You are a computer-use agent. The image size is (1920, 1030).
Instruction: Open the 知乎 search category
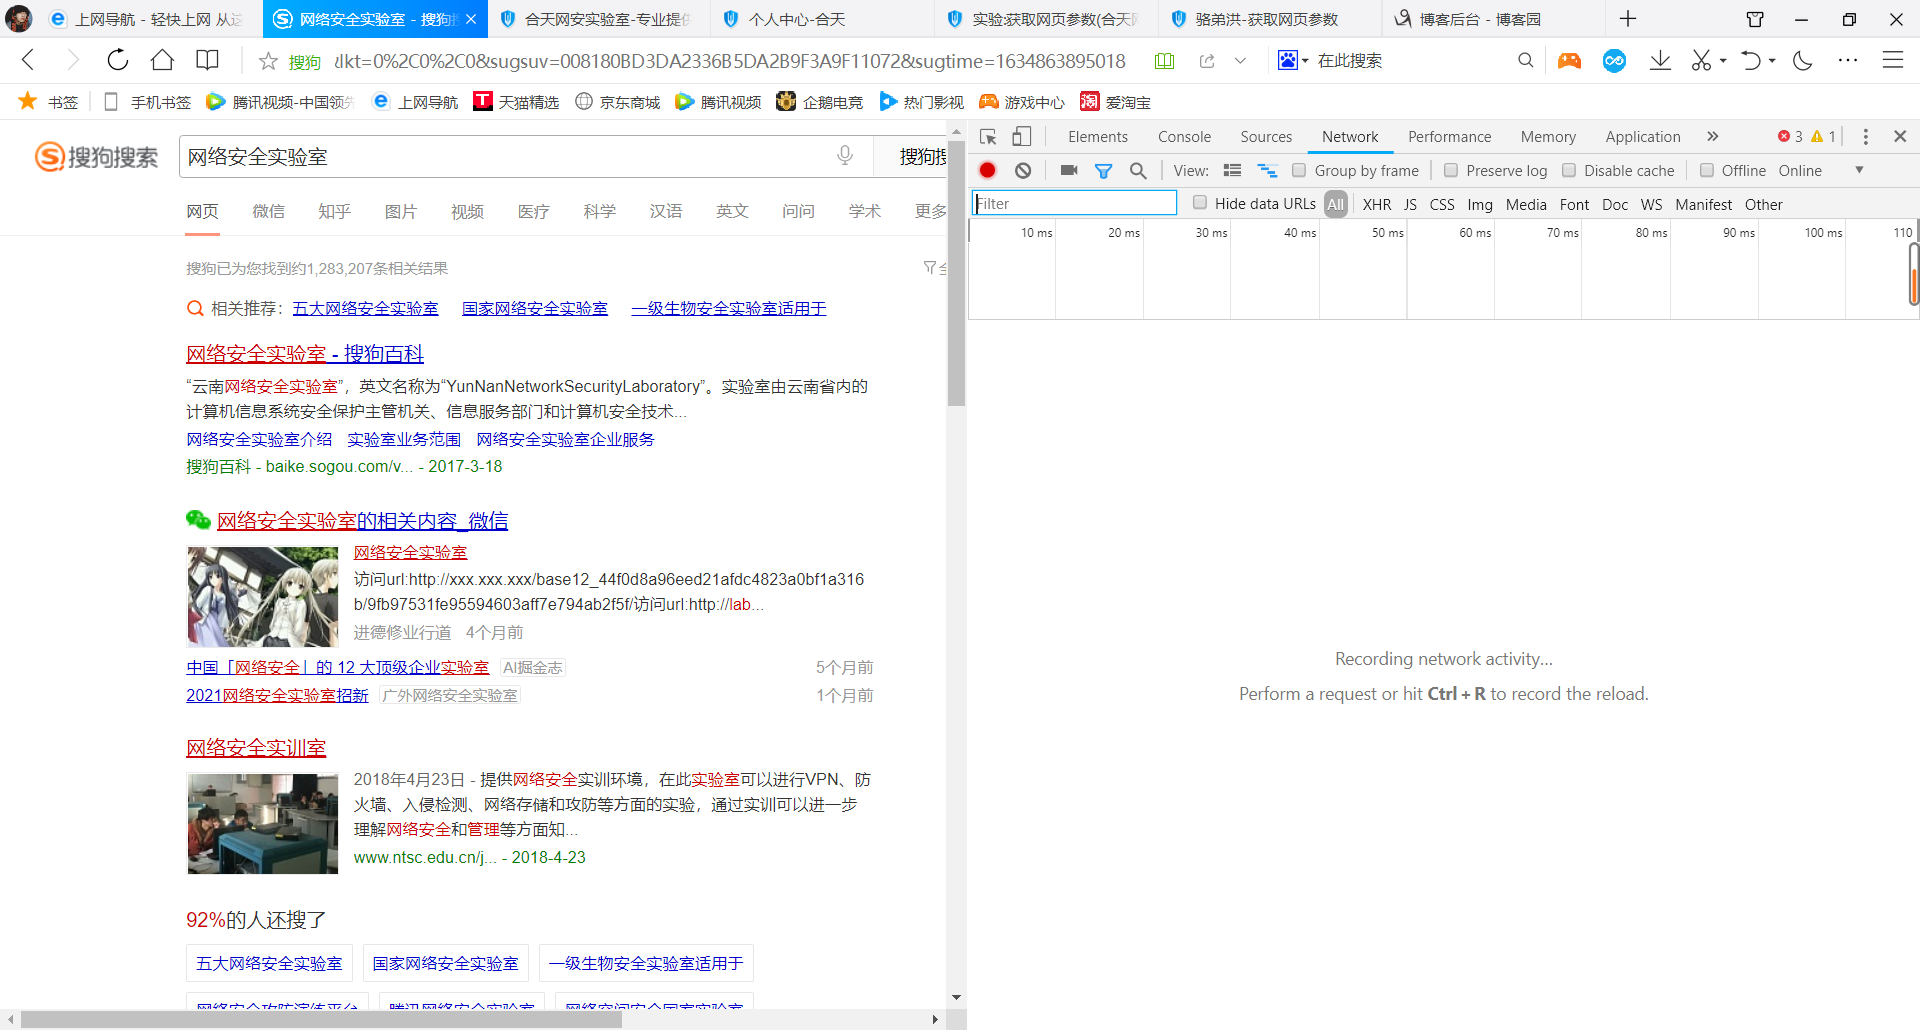334,212
